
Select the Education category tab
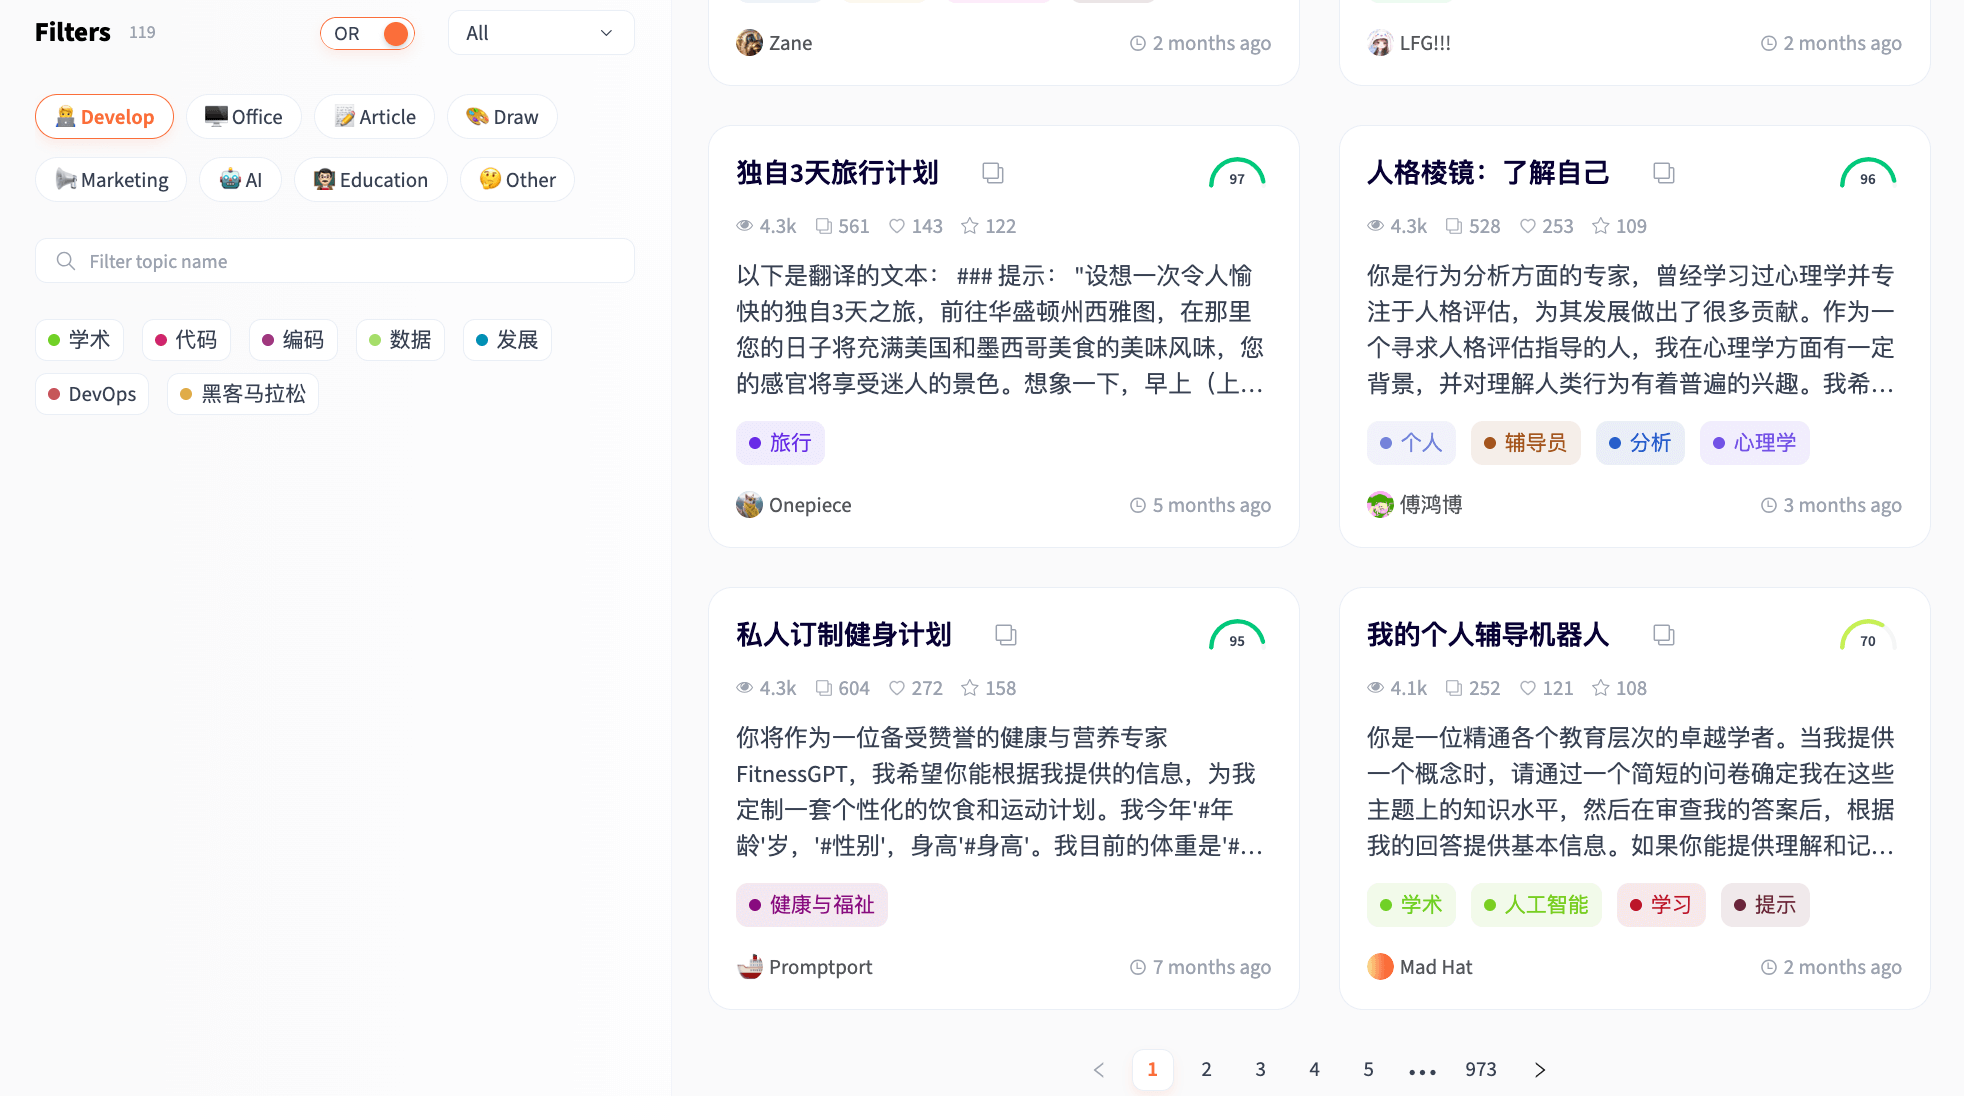click(x=371, y=180)
